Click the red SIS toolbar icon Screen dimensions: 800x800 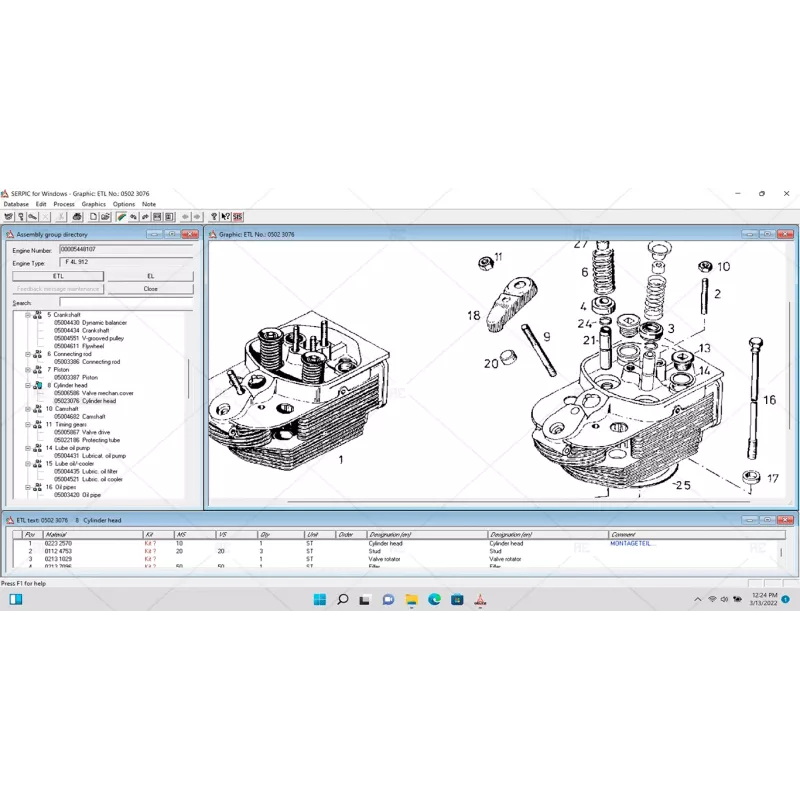(238, 216)
